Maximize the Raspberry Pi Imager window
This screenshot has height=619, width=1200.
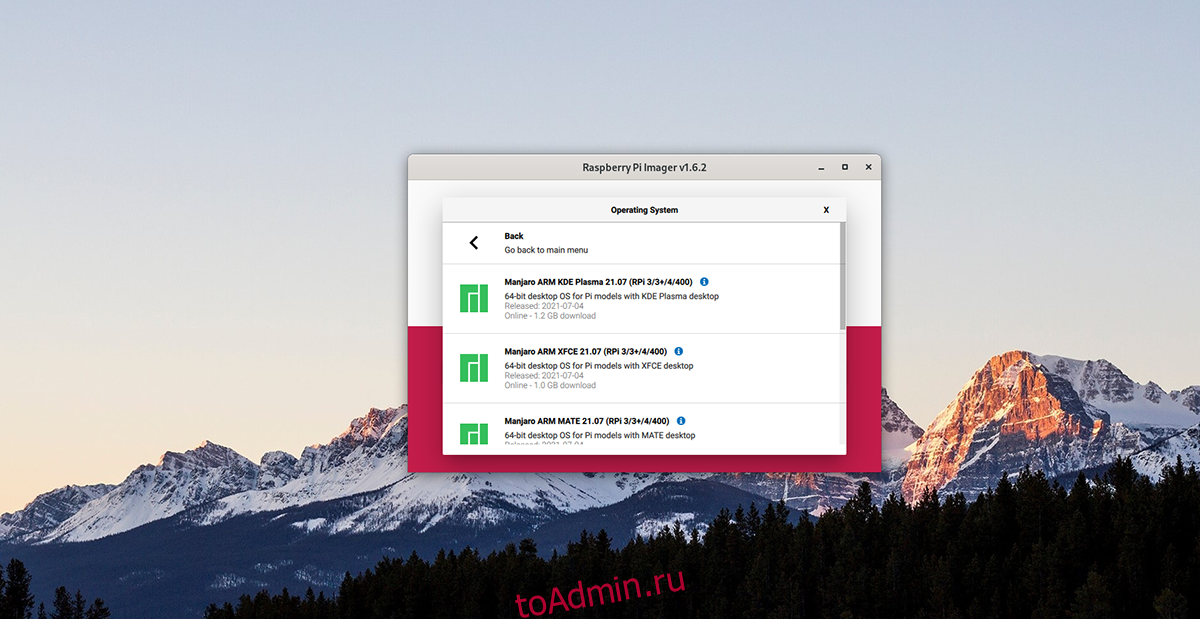point(844,167)
